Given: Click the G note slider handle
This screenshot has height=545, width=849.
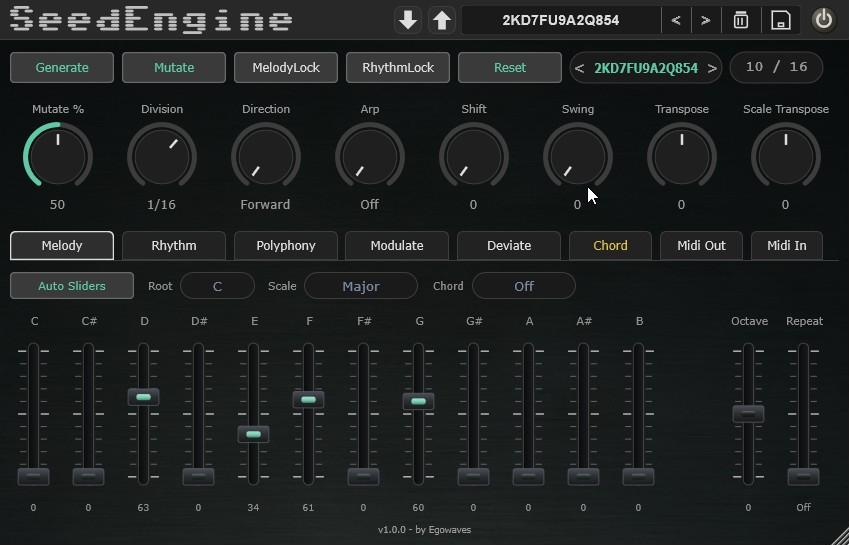Looking at the screenshot, I should (x=419, y=402).
